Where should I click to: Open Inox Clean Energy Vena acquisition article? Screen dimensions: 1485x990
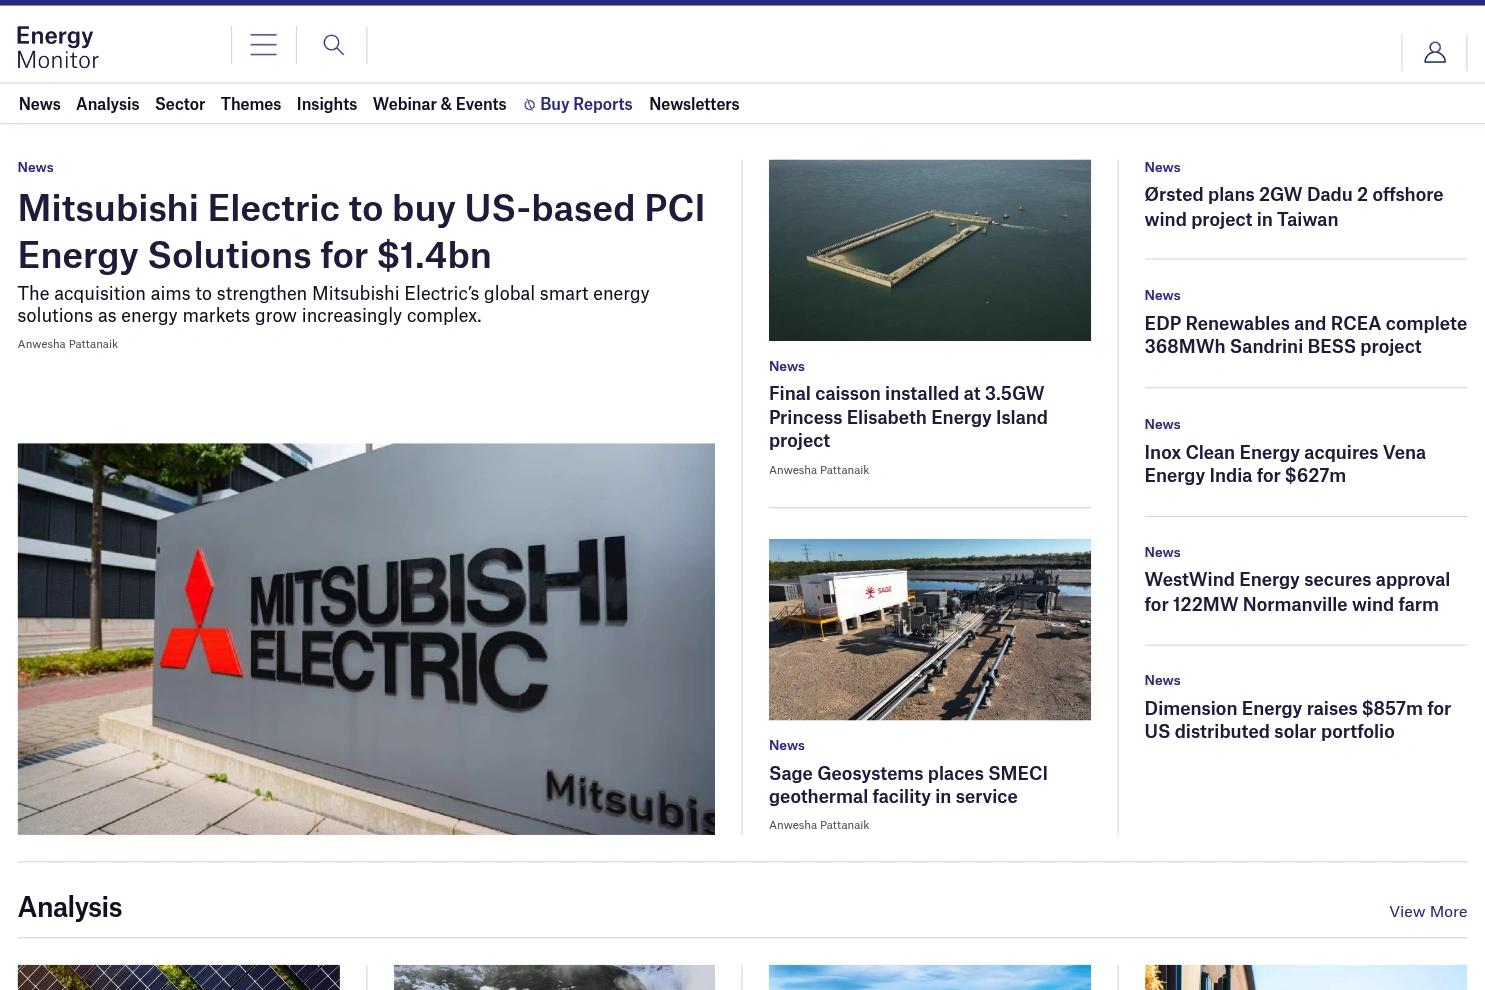tap(1285, 464)
